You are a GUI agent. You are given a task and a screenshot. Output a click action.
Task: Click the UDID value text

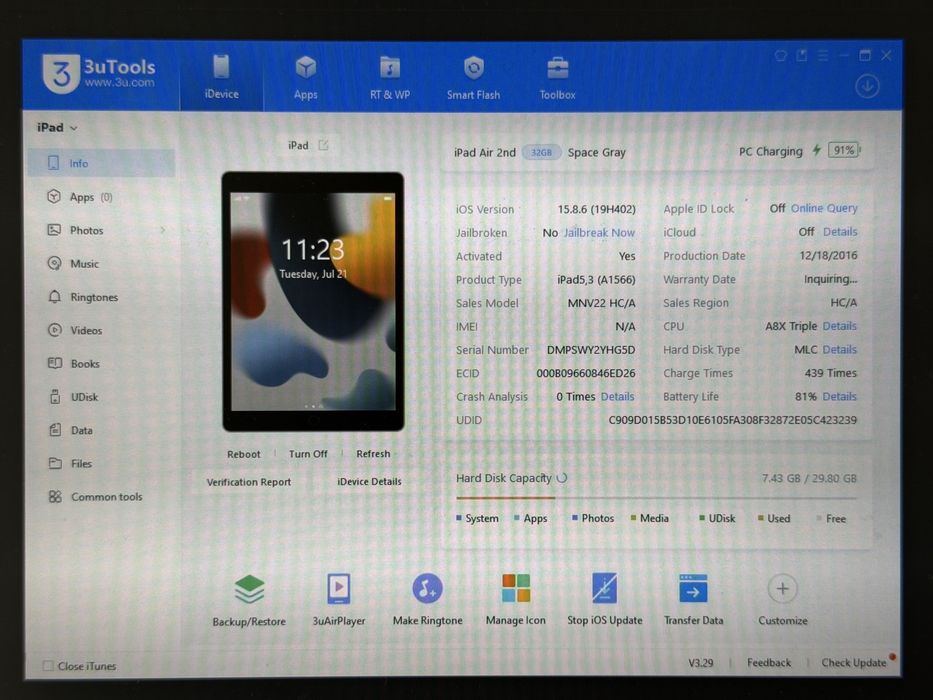(732, 420)
